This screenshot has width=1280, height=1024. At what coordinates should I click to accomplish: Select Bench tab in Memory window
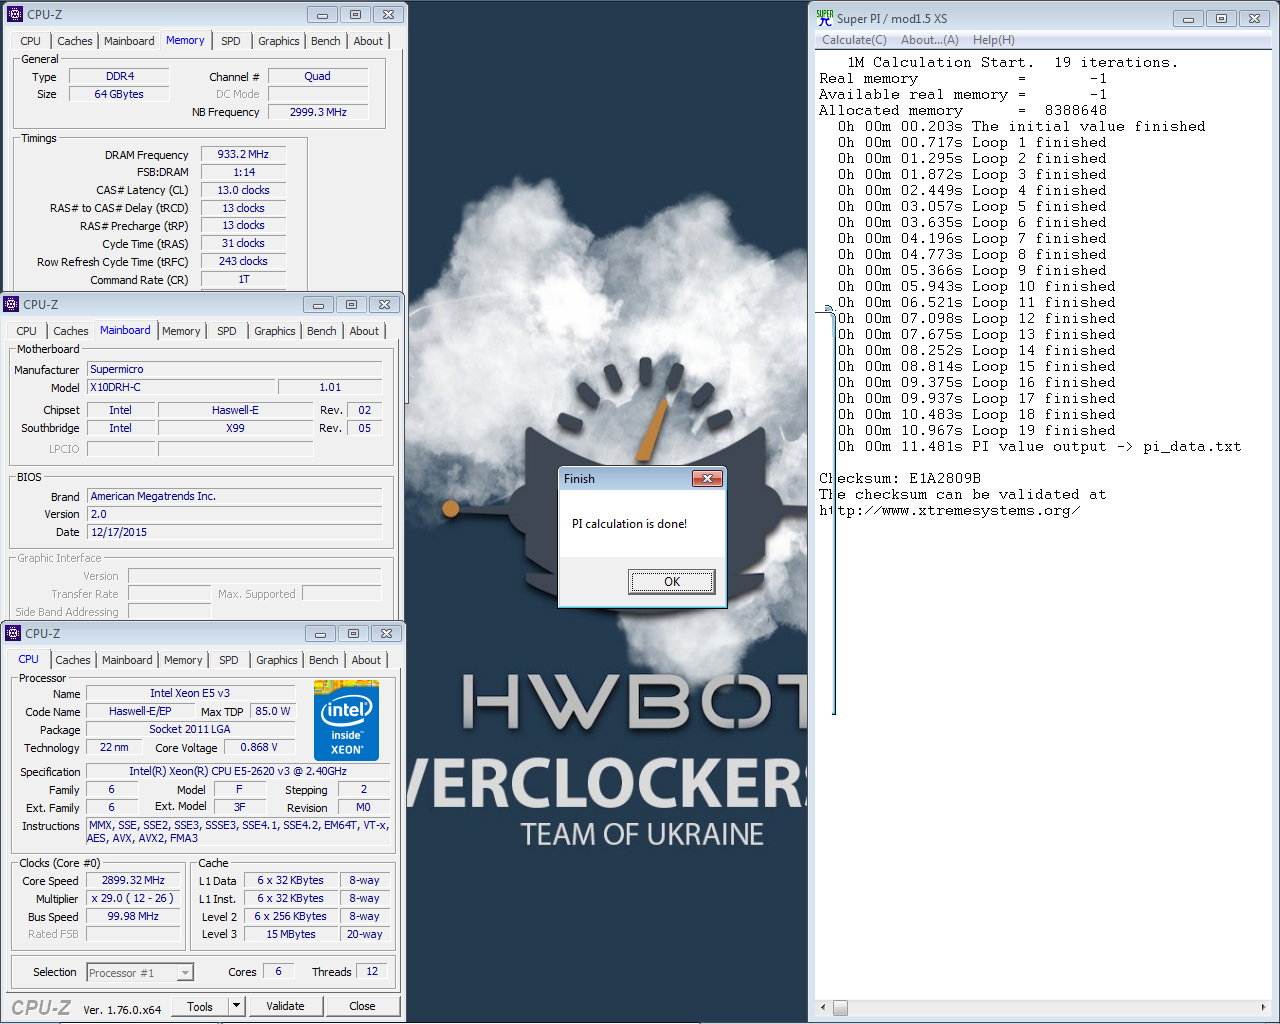[x=326, y=41]
